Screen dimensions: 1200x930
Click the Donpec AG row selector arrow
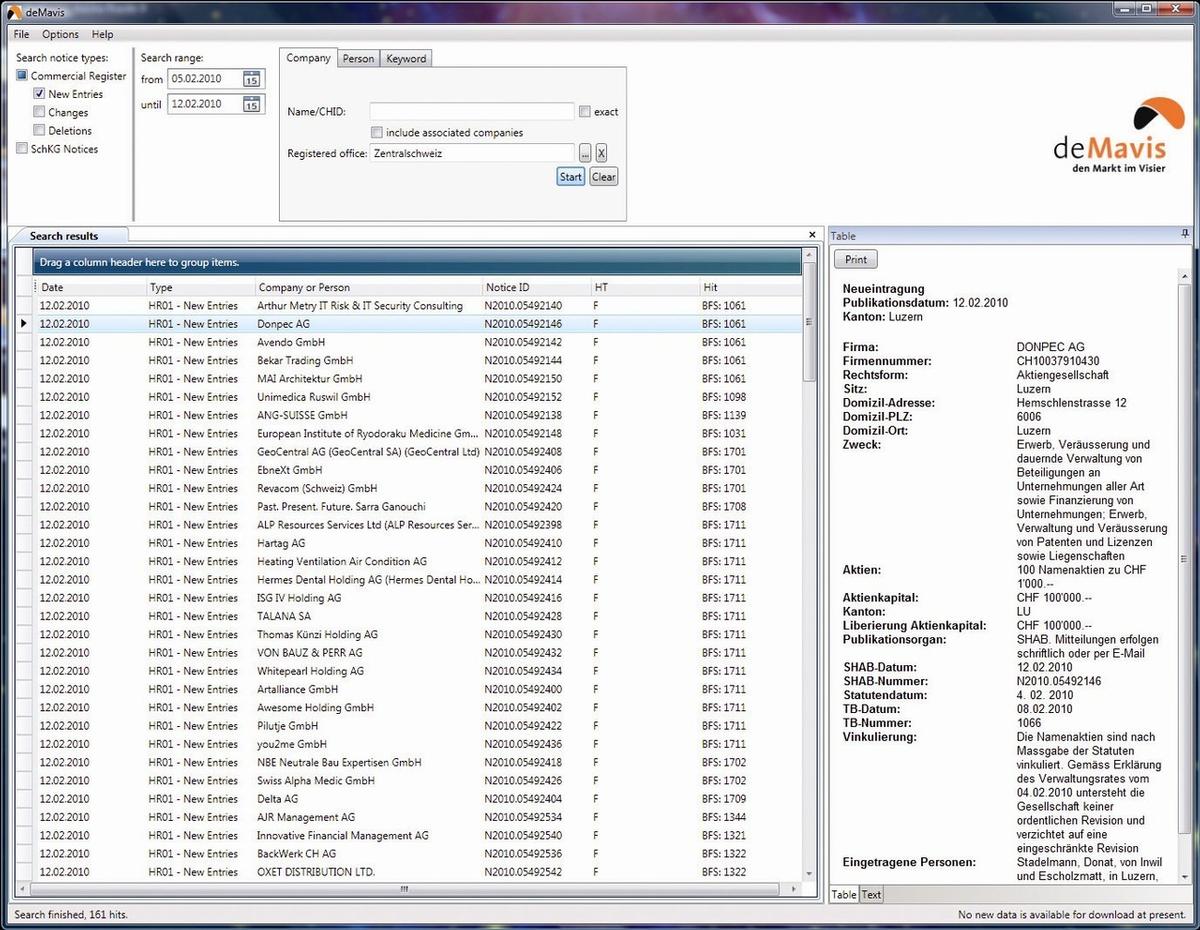click(25, 324)
